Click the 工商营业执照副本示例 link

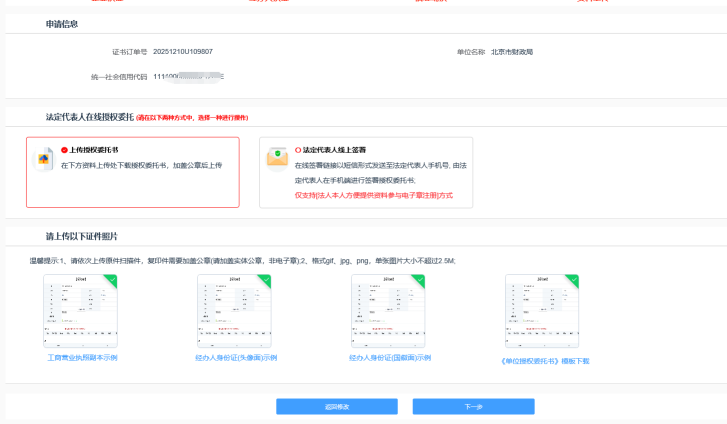[x=82, y=357]
